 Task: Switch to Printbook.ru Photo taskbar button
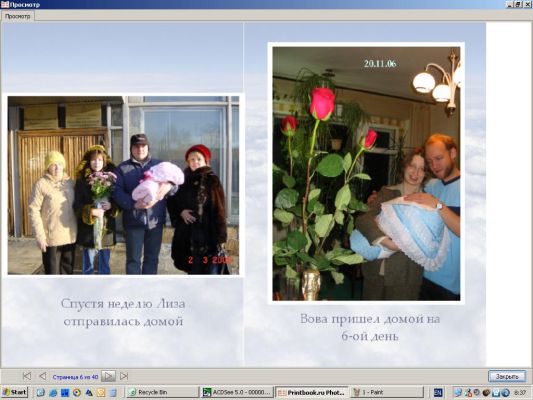tap(312, 392)
